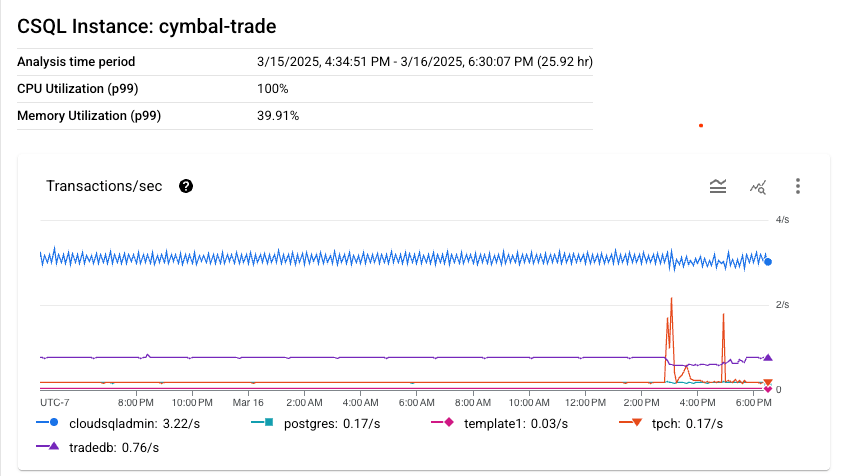Image resolution: width=841 pixels, height=476 pixels.
Task: Toggle the chart legend icon
Action: 718,186
